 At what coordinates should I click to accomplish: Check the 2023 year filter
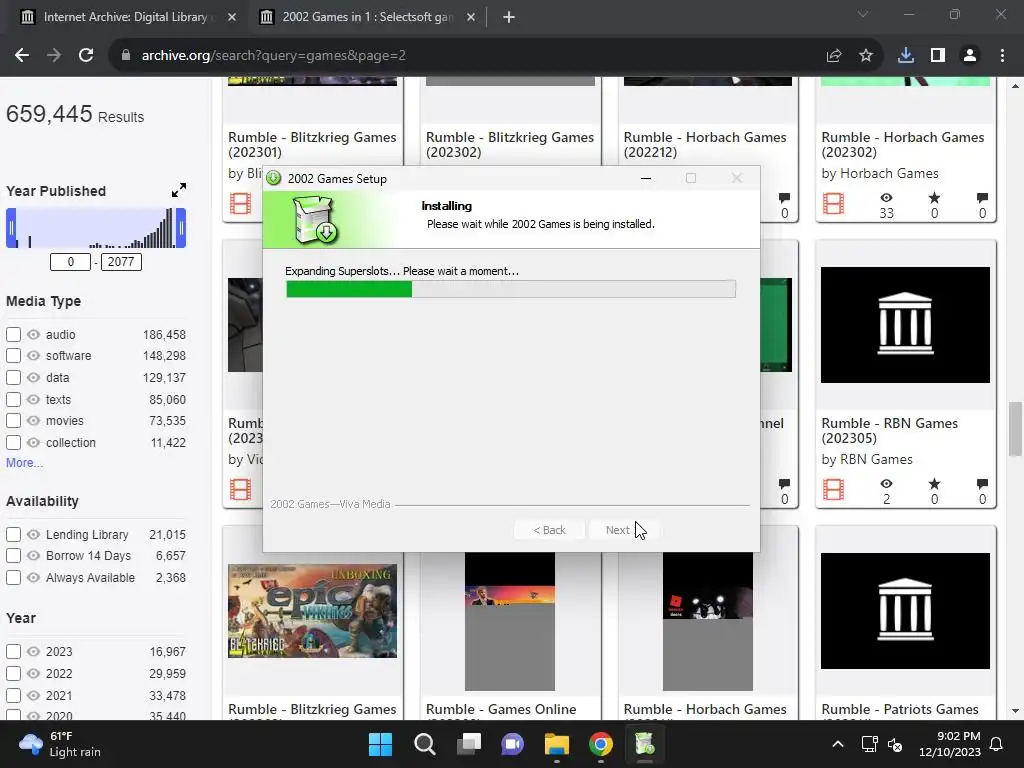tap(13, 651)
